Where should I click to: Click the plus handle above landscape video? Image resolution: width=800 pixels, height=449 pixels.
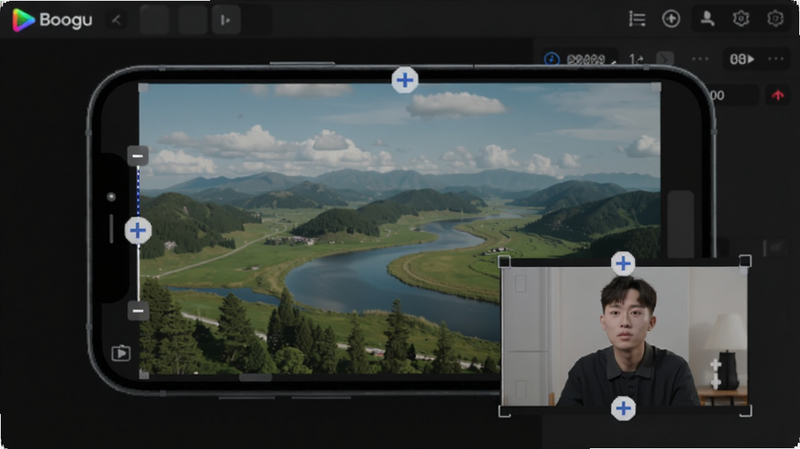click(405, 80)
